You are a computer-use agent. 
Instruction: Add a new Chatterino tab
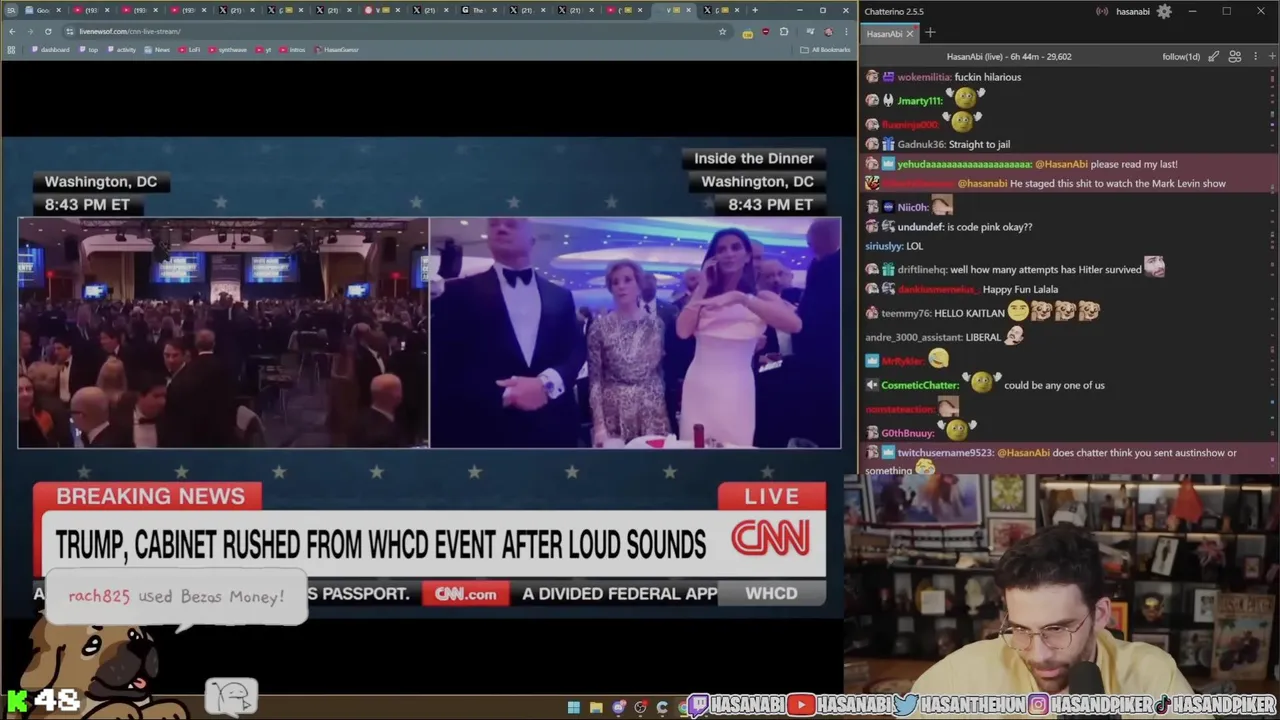point(930,33)
